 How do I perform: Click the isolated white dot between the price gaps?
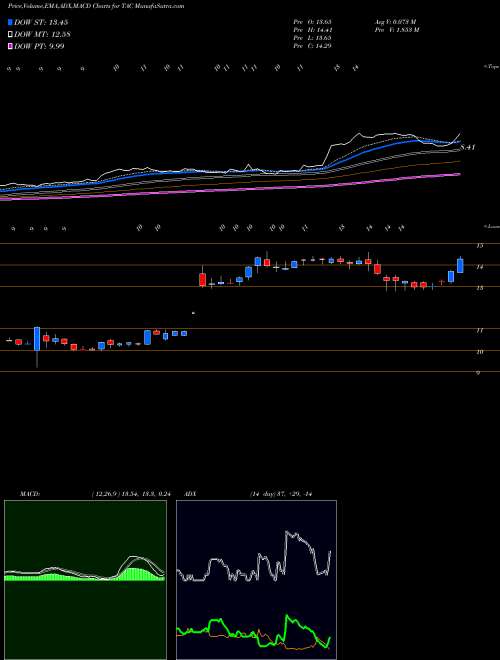point(193,313)
